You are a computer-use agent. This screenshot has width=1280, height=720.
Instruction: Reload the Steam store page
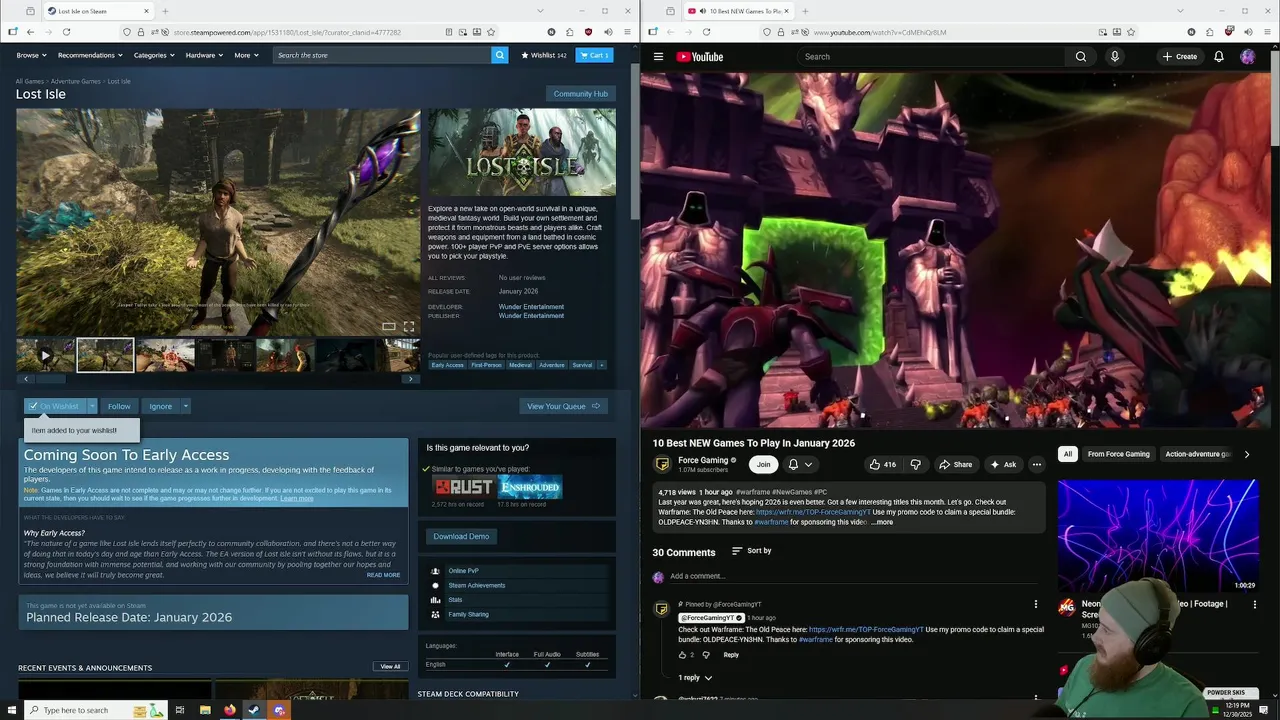66,32
